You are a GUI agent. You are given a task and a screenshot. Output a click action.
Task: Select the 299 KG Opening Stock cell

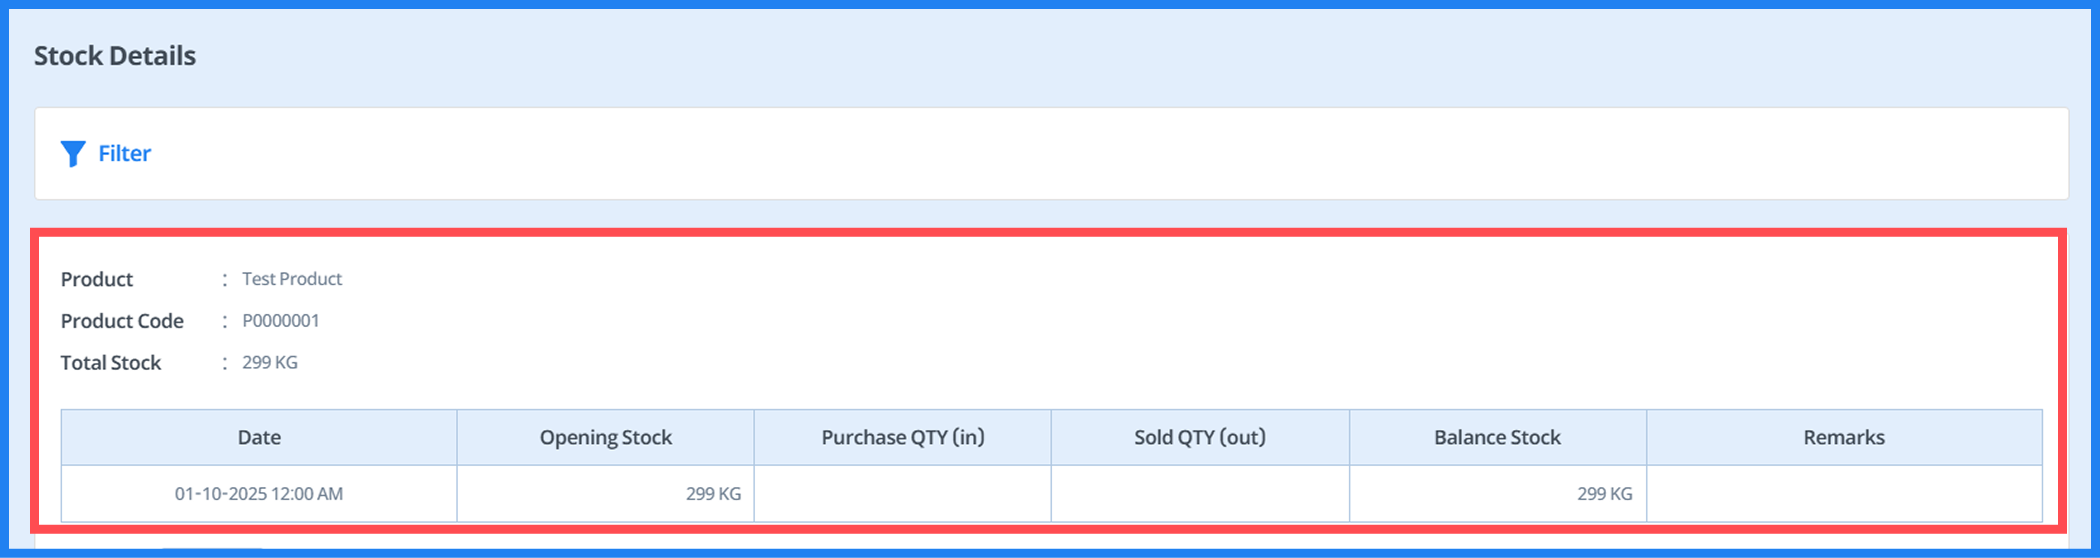tap(713, 494)
